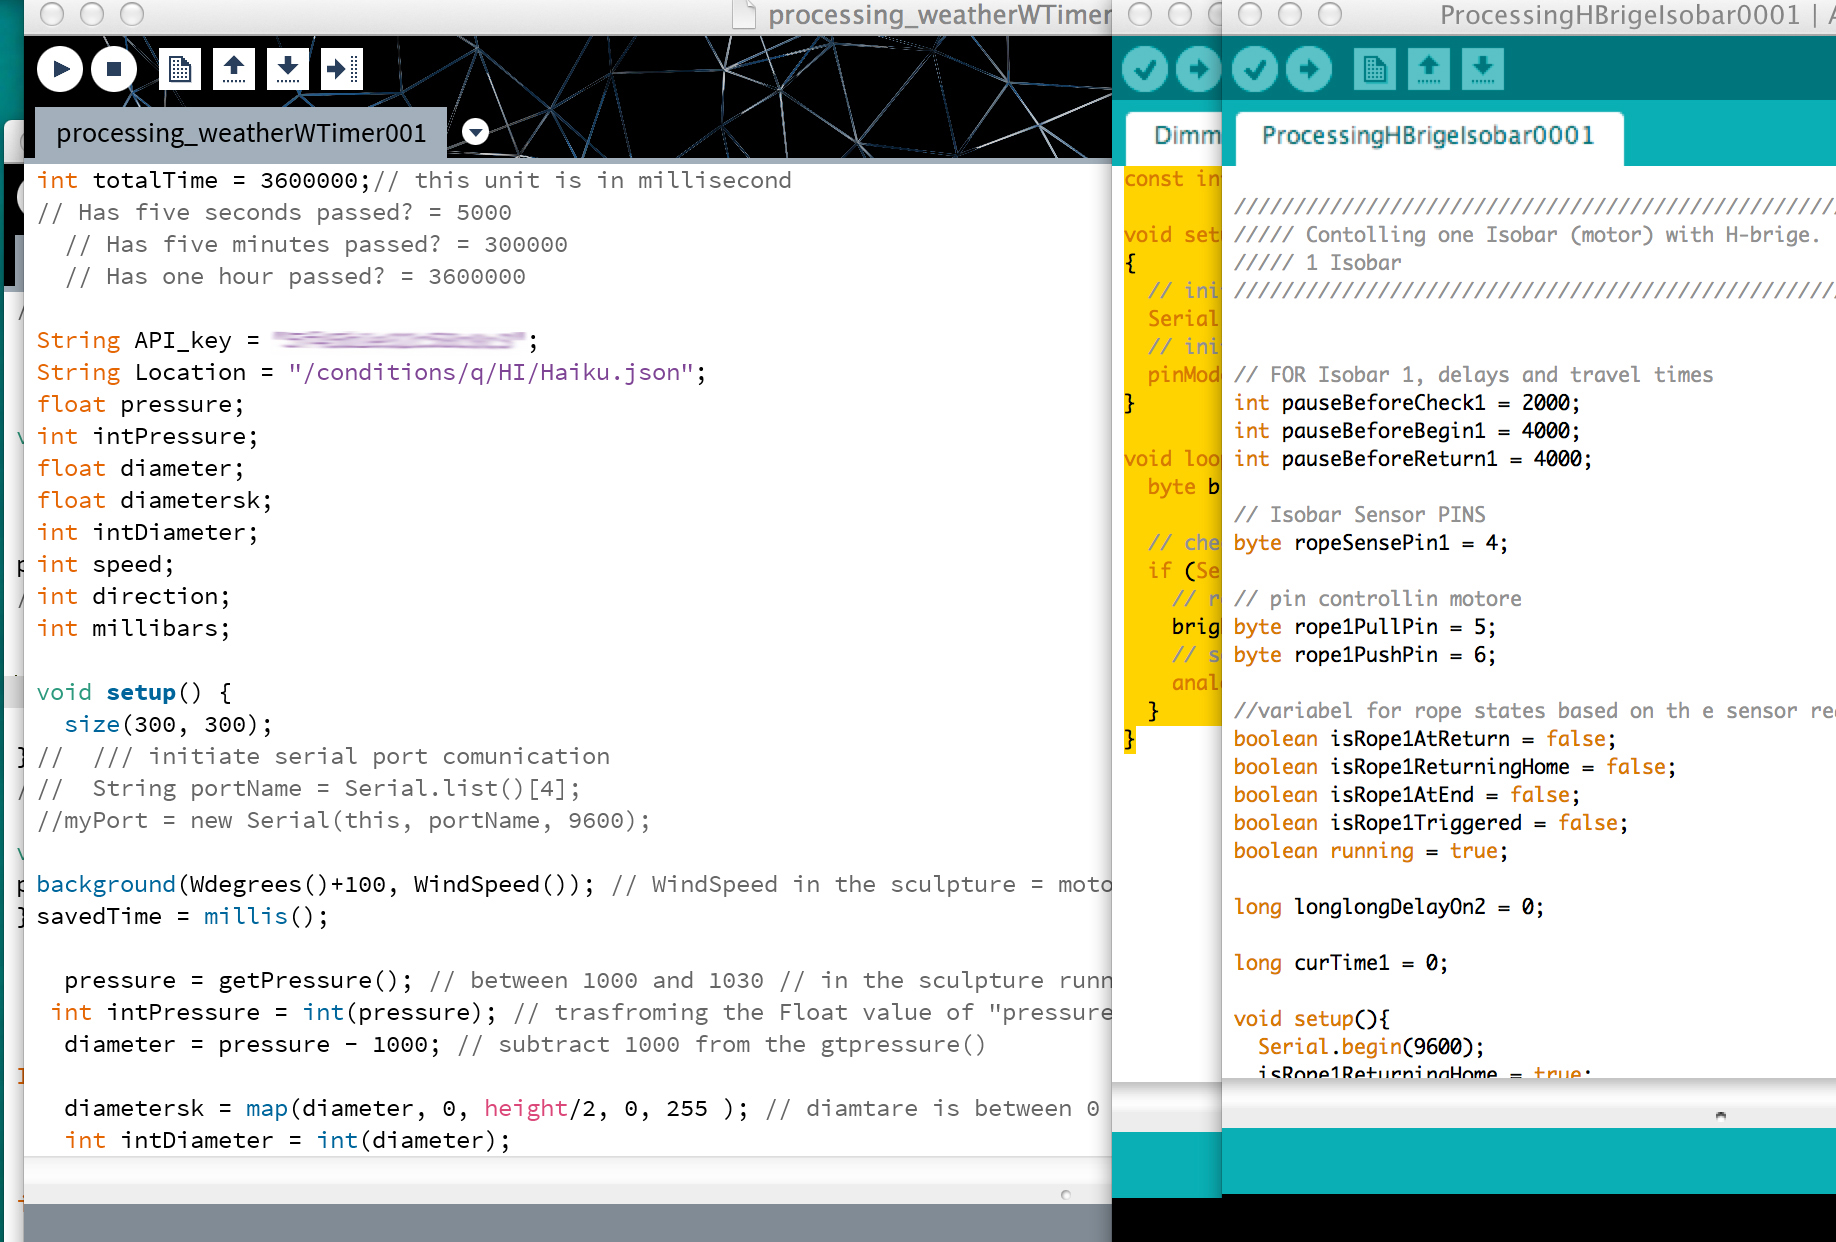The height and width of the screenshot is (1242, 1836).
Task: Click 'boolean isRope1AtReturn = false;' line
Action: pos(1424,739)
